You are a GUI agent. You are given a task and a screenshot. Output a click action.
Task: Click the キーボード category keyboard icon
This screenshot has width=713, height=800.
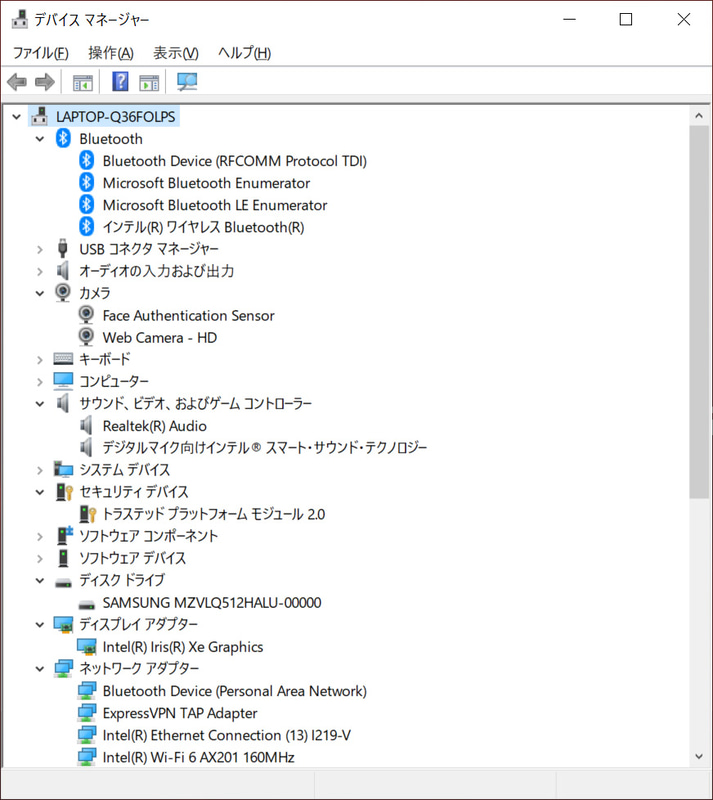(63, 359)
